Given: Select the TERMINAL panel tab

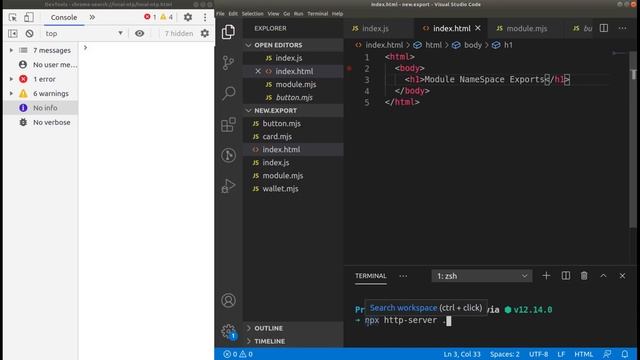Looking at the screenshot, I should pyautogui.click(x=371, y=276).
